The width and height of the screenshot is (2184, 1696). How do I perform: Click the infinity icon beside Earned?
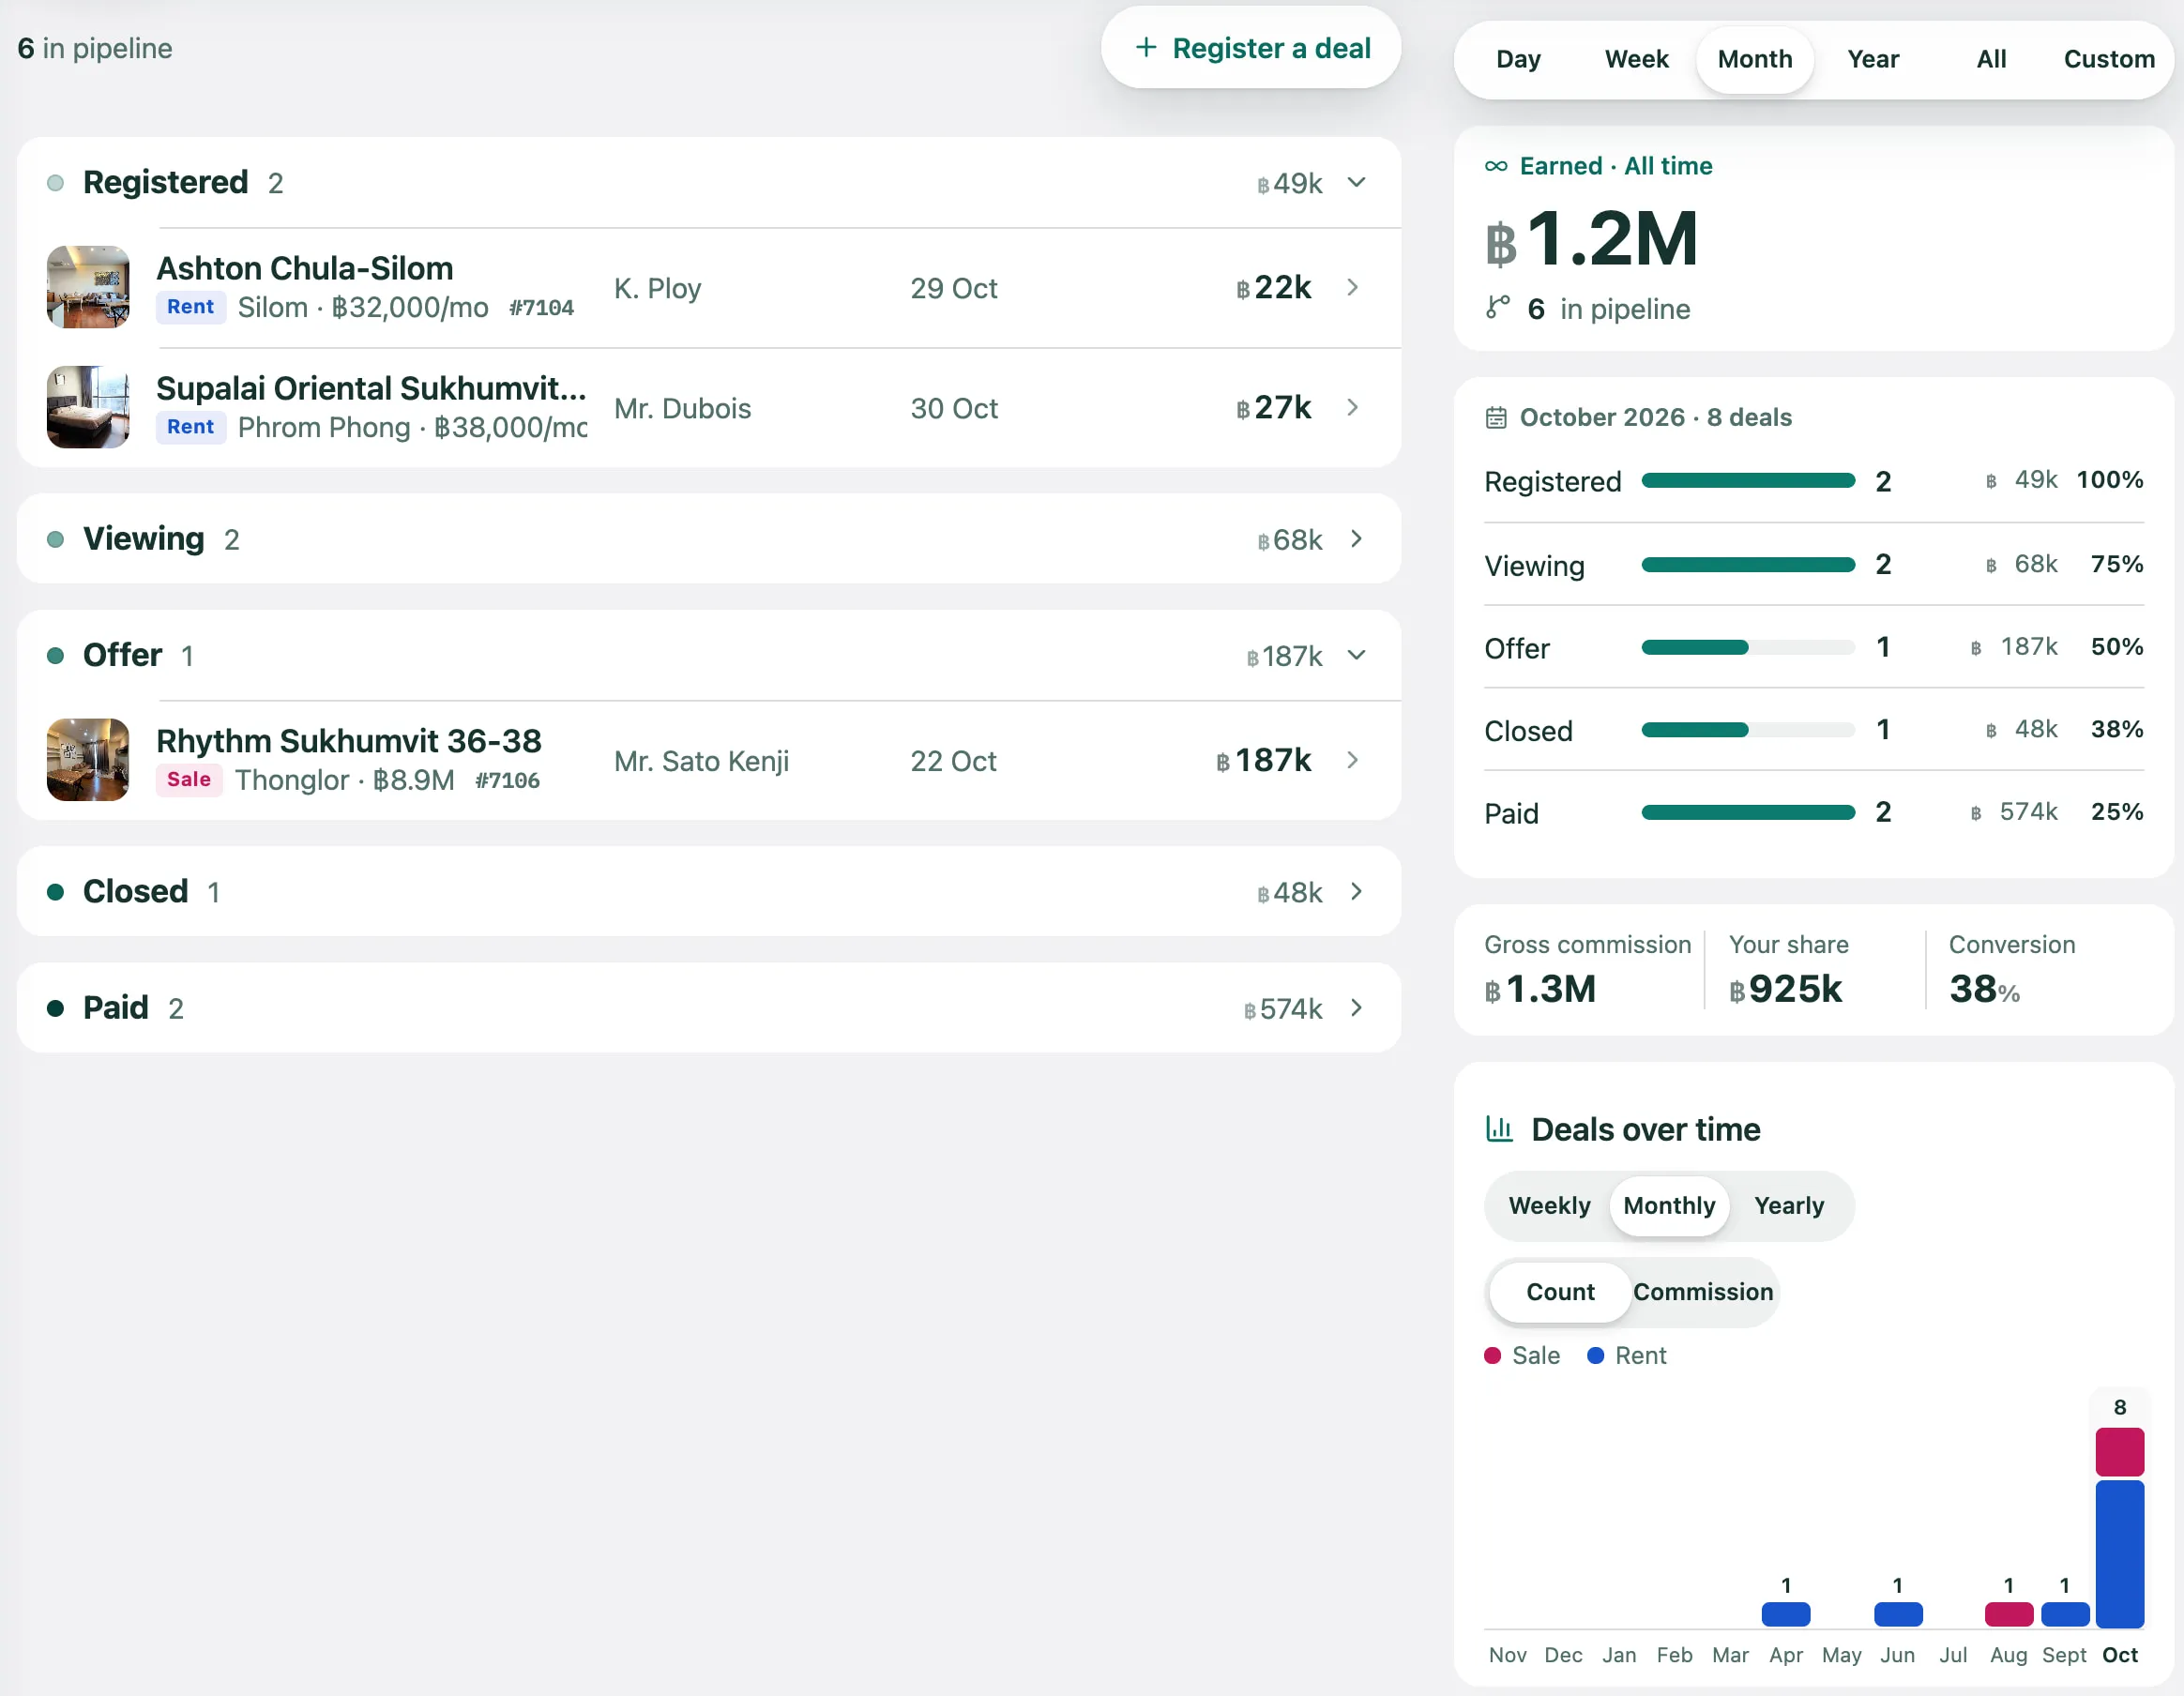tap(1496, 166)
